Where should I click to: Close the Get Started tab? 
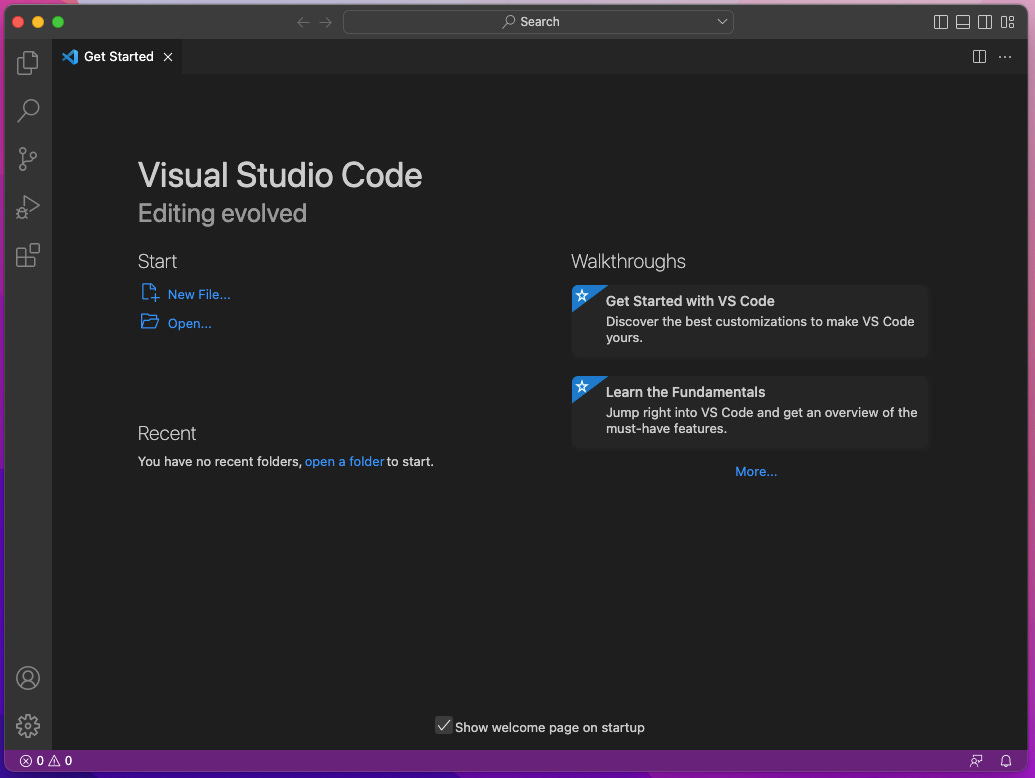click(168, 57)
